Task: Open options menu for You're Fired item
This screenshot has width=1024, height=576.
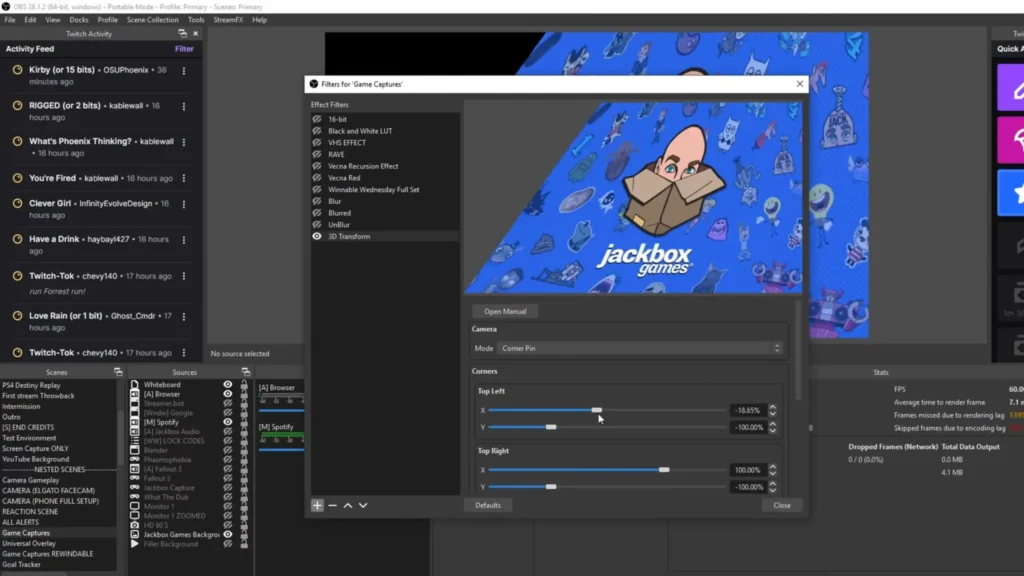Action: [184, 178]
